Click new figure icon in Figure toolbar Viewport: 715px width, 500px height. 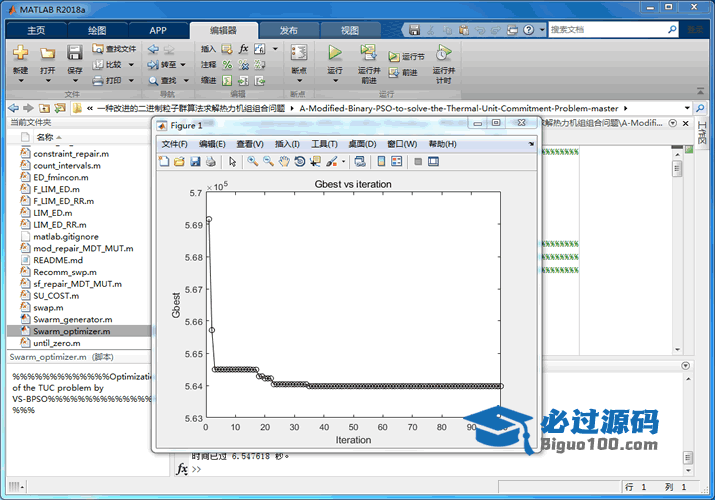tap(164, 161)
